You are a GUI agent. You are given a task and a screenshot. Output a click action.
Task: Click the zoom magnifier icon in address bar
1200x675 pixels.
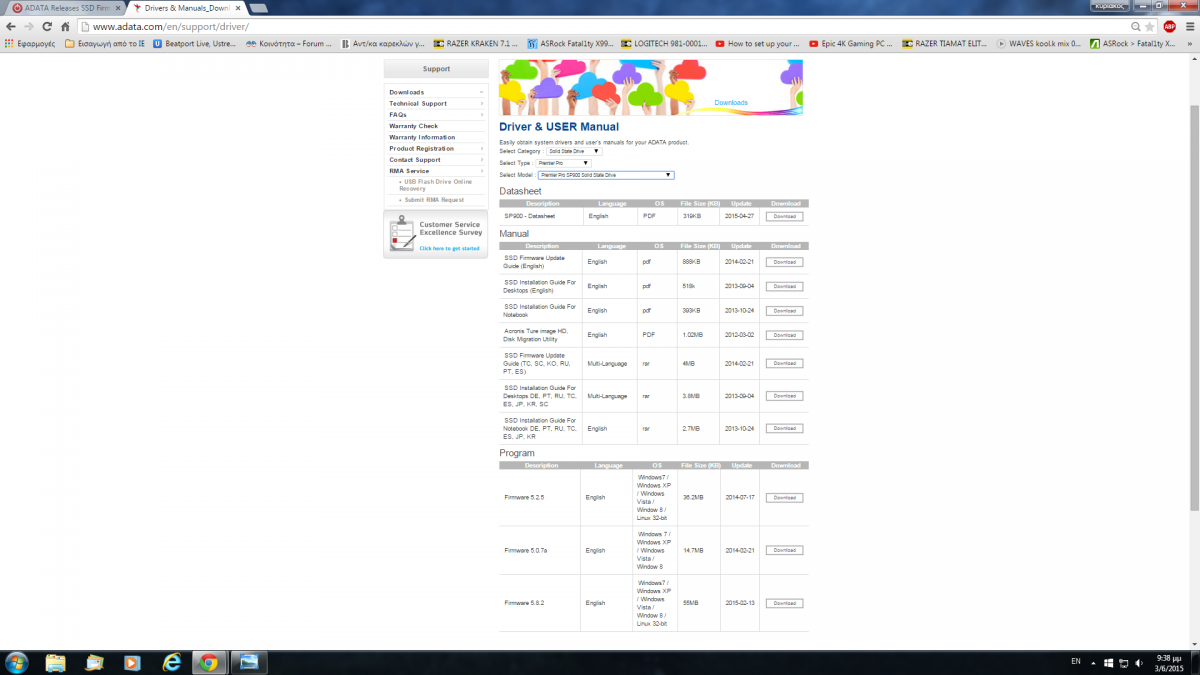pos(1136,26)
